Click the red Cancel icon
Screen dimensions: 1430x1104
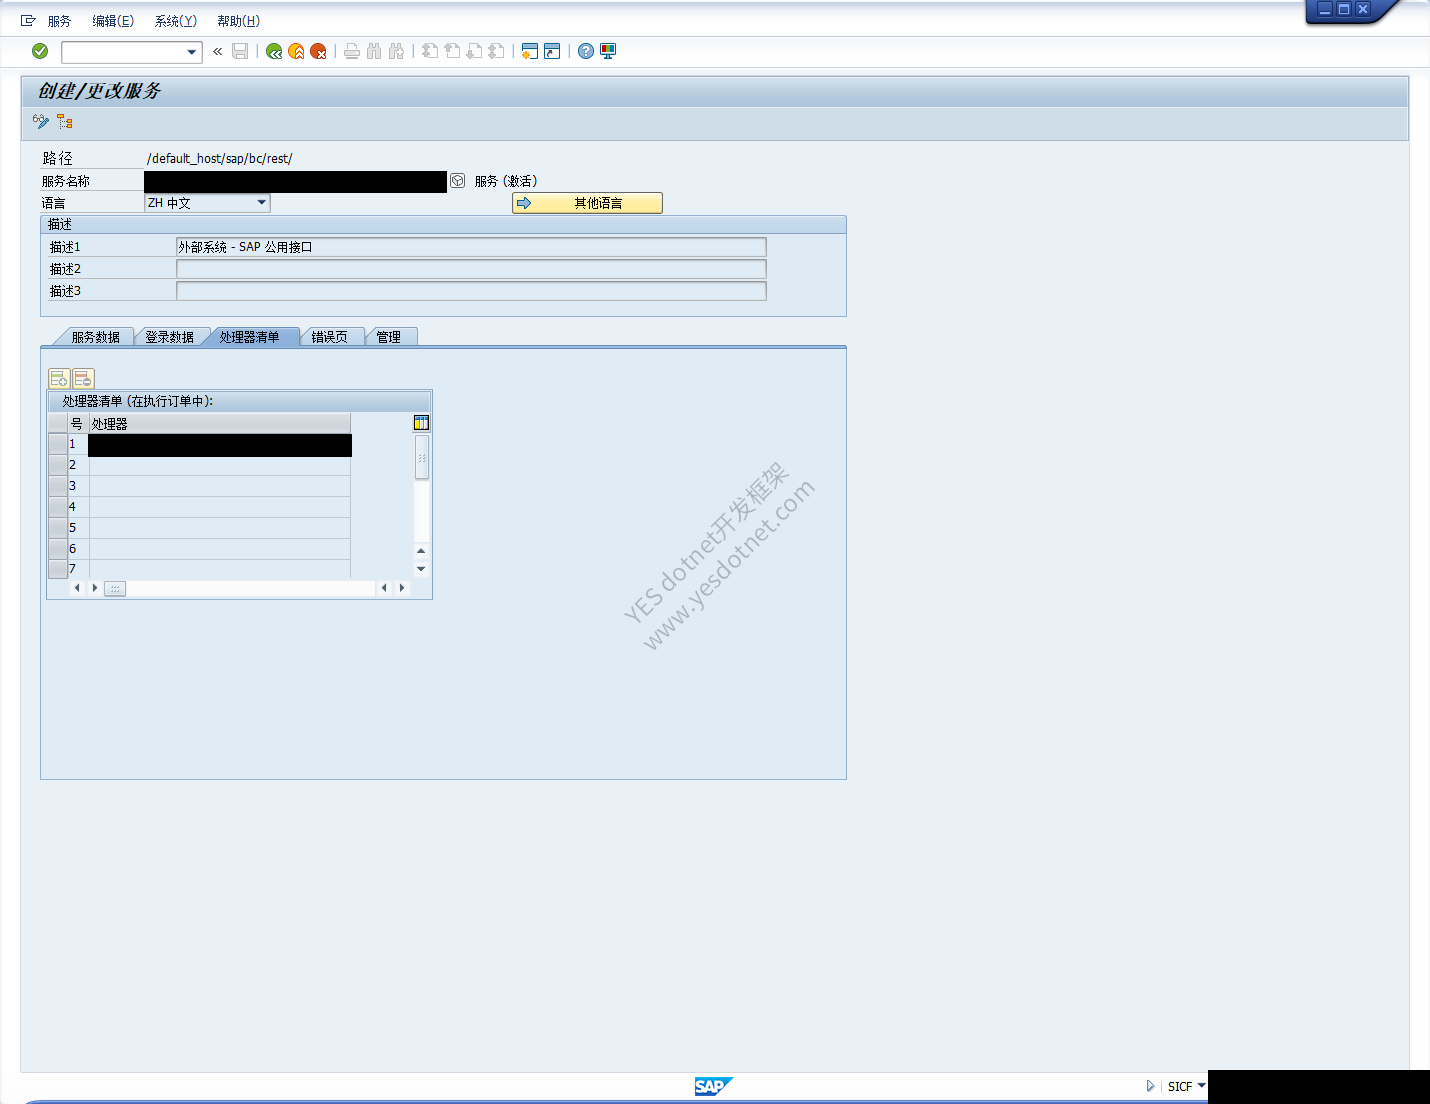coord(318,51)
